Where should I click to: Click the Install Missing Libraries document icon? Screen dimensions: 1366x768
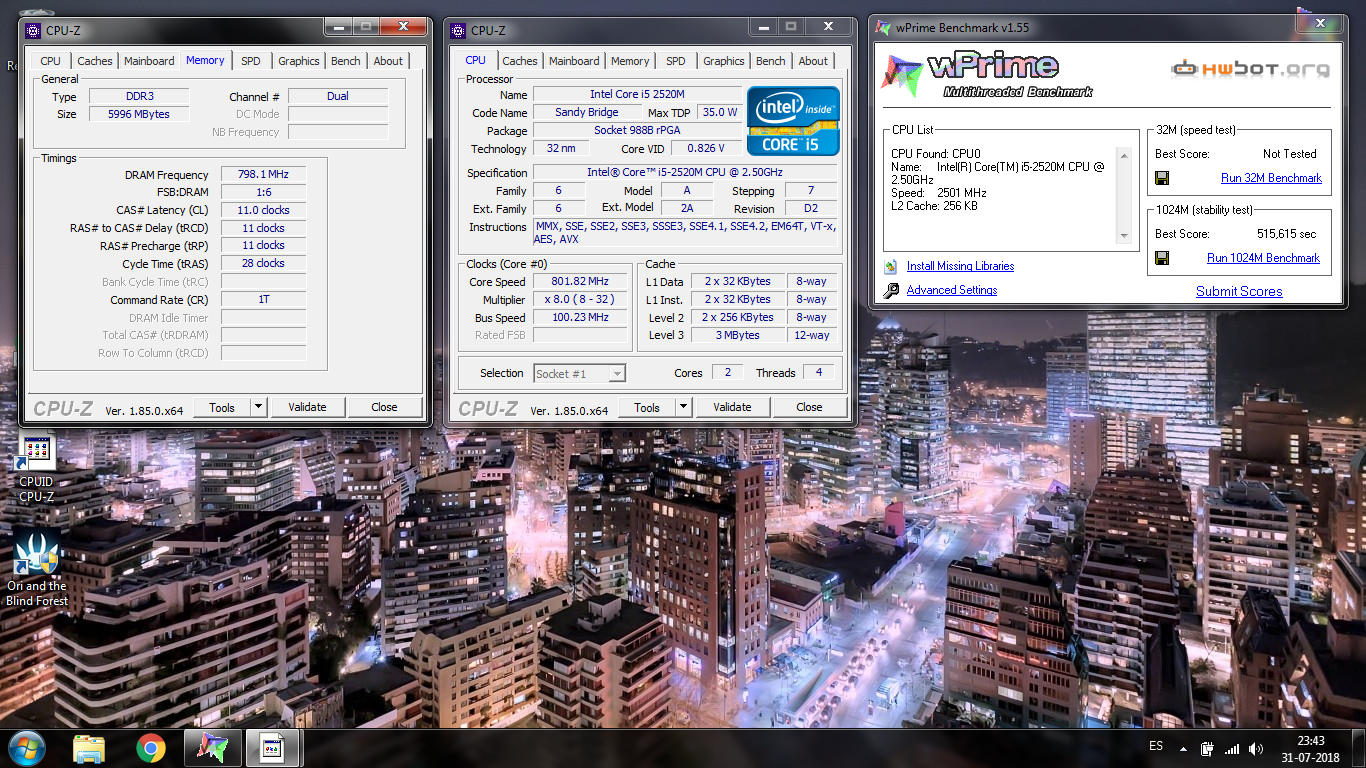tap(891, 266)
